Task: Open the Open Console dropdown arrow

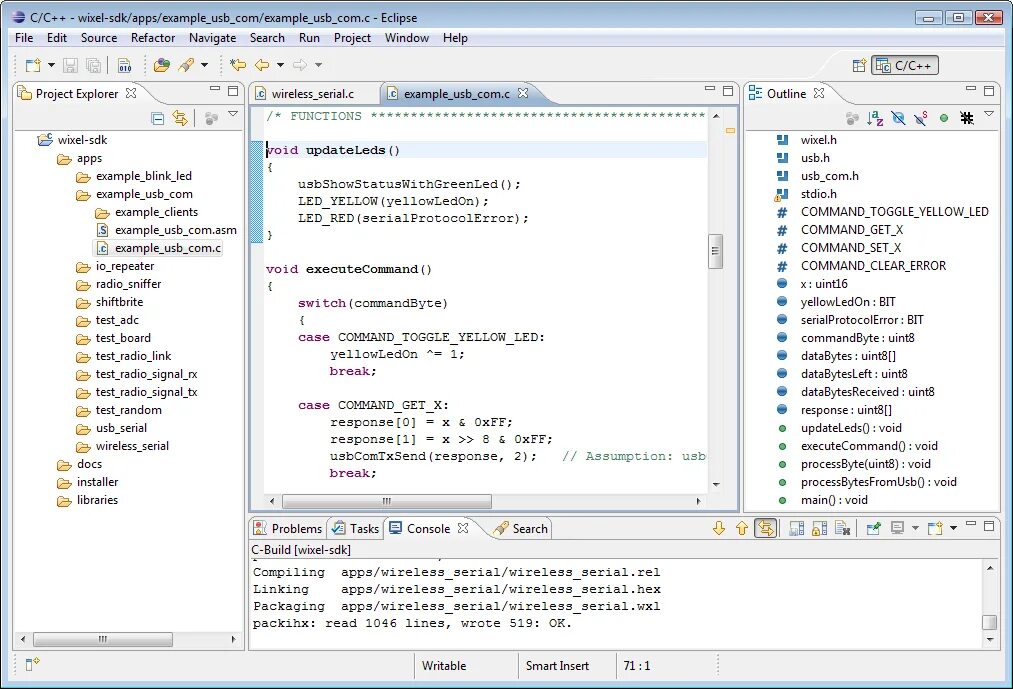Action: coord(953,529)
